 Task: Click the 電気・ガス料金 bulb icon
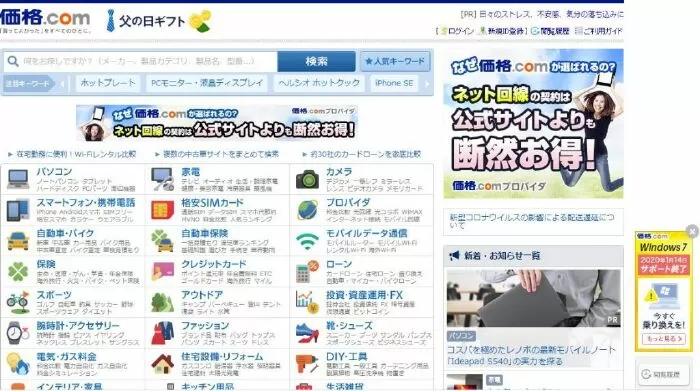[x=18, y=364]
